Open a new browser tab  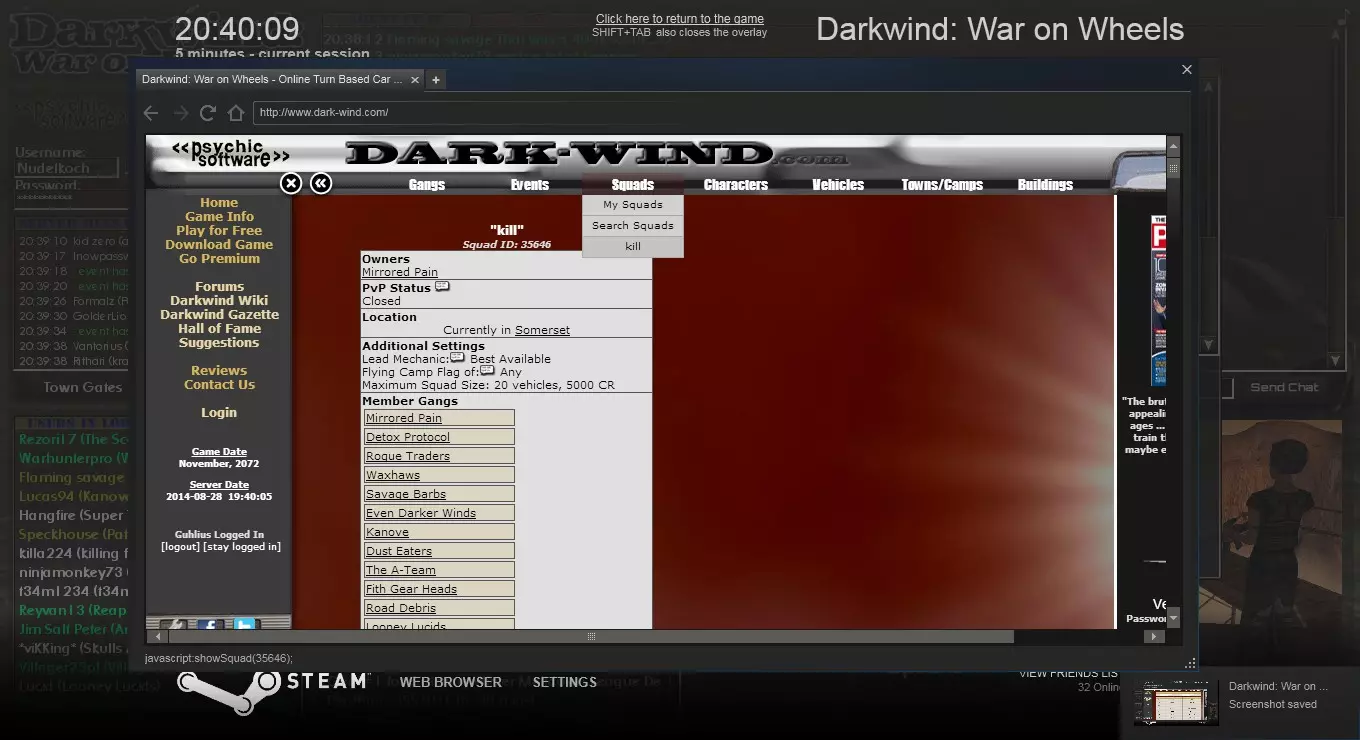pyautogui.click(x=436, y=80)
